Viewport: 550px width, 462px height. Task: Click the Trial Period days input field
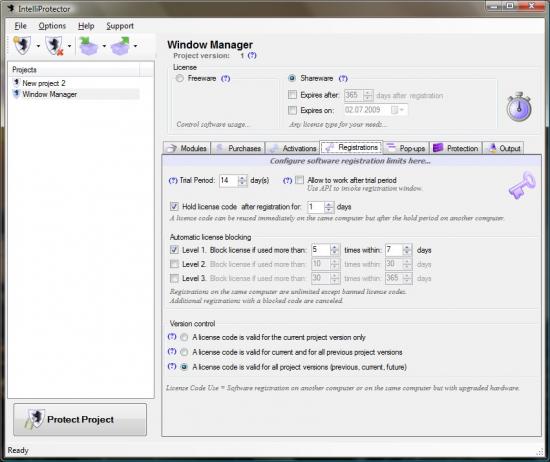(x=228, y=181)
